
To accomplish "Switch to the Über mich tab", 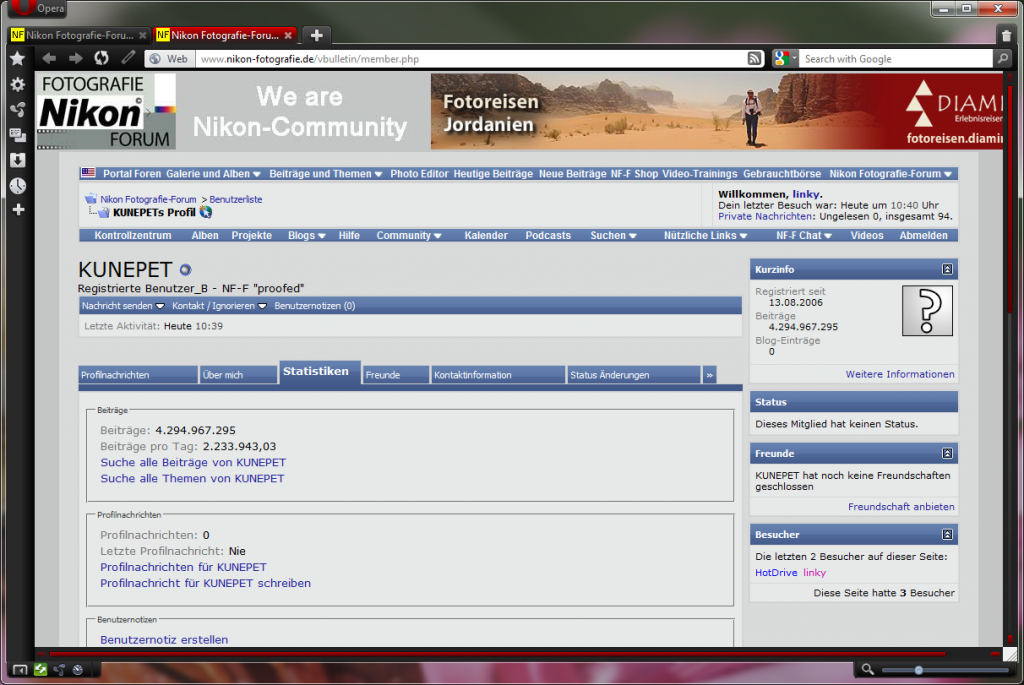I will point(238,375).
